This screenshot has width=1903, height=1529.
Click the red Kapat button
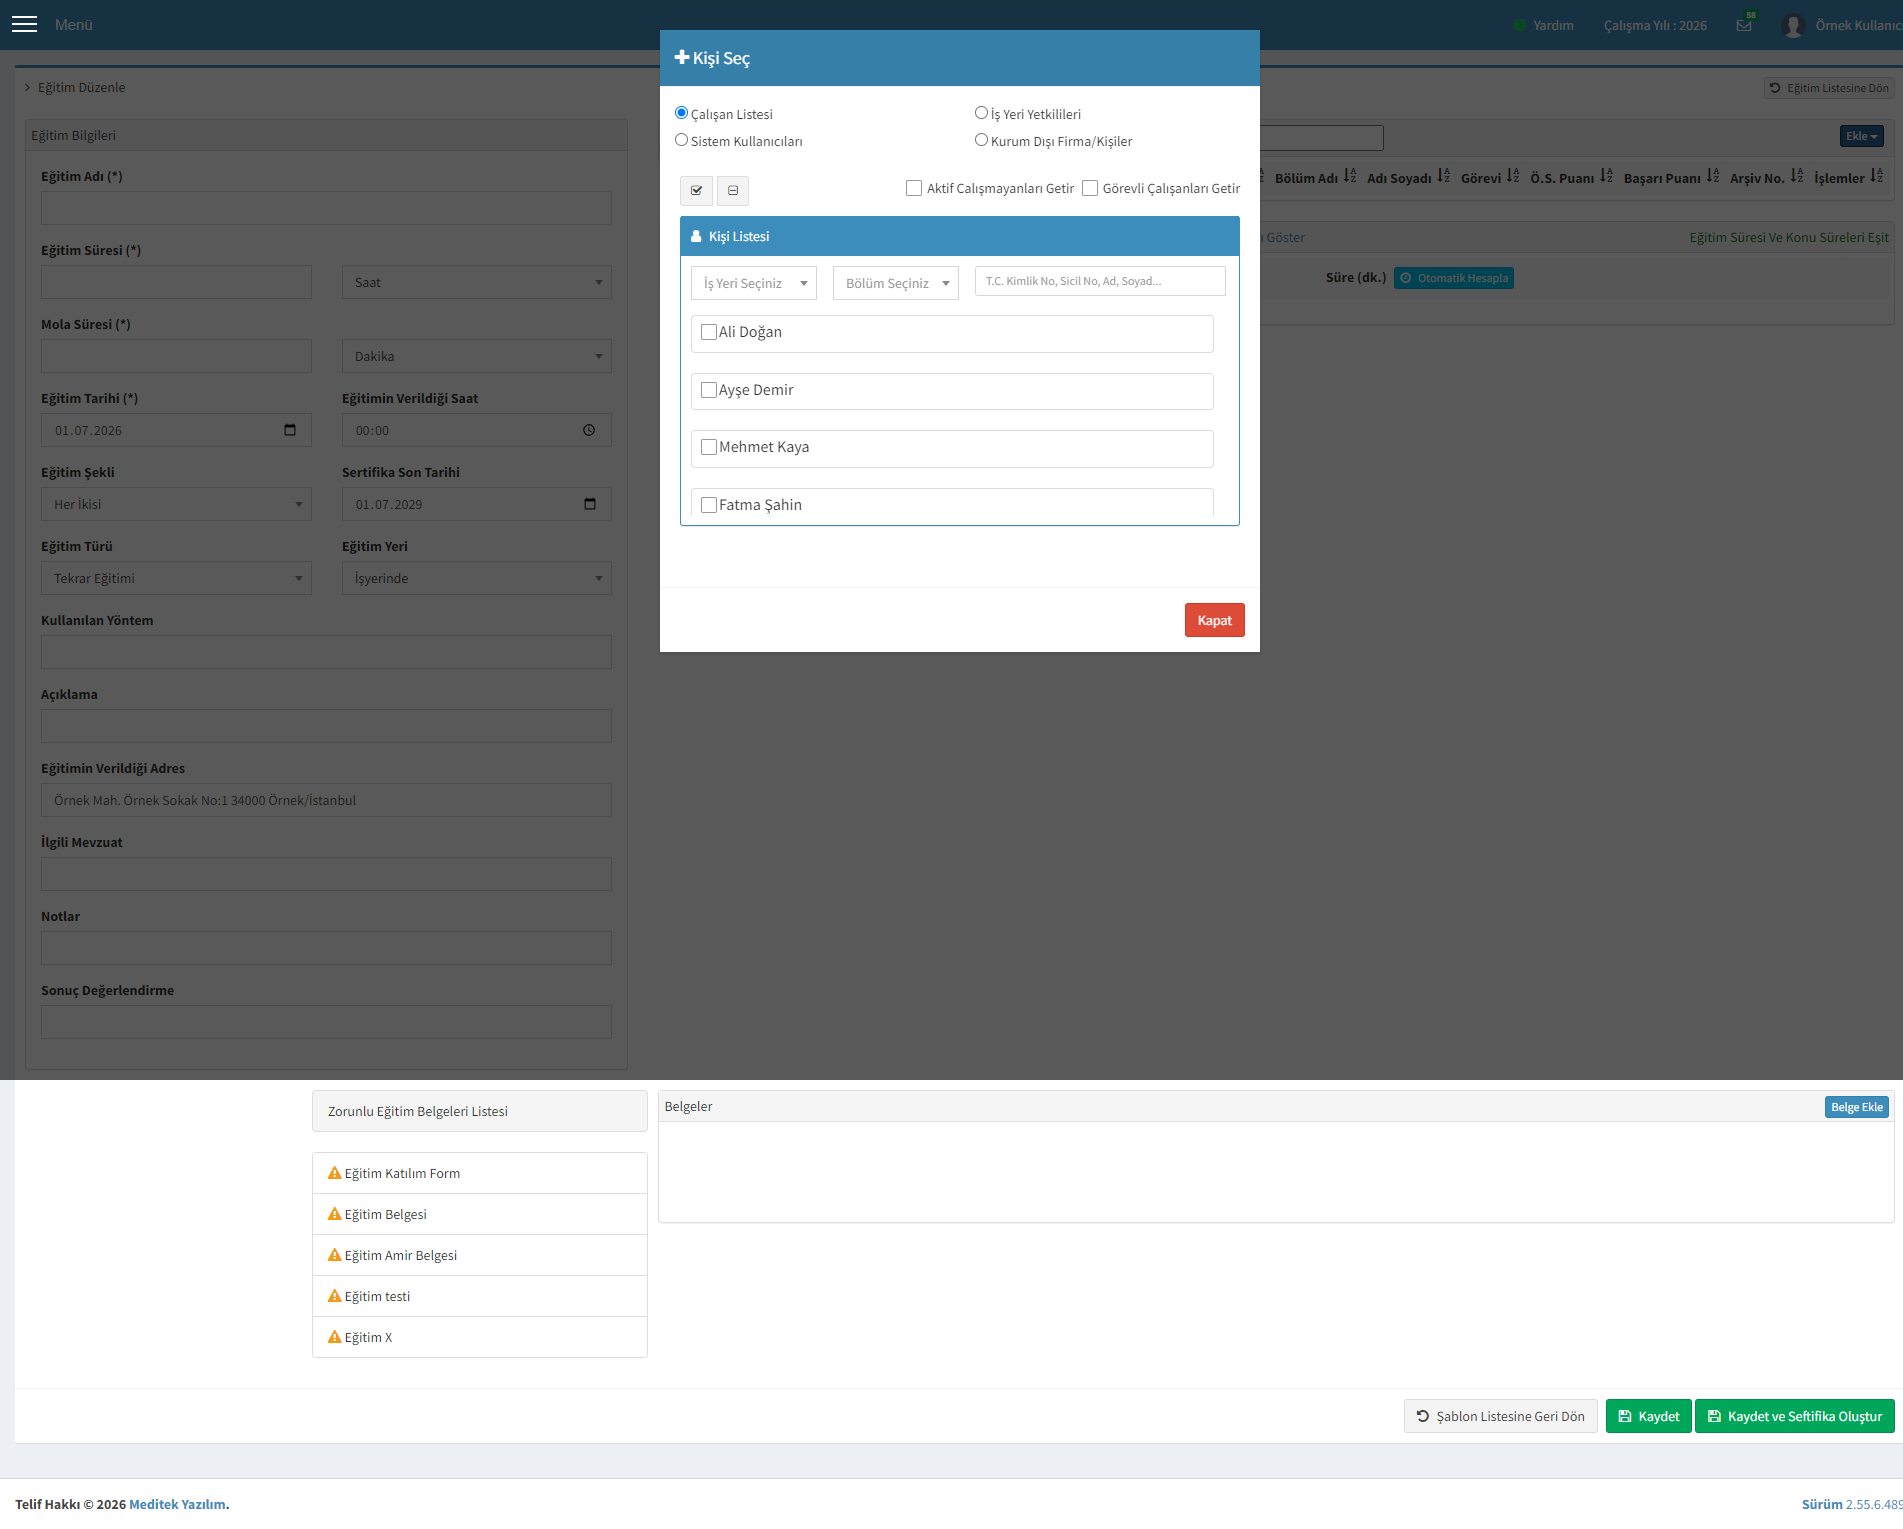pyautogui.click(x=1214, y=620)
